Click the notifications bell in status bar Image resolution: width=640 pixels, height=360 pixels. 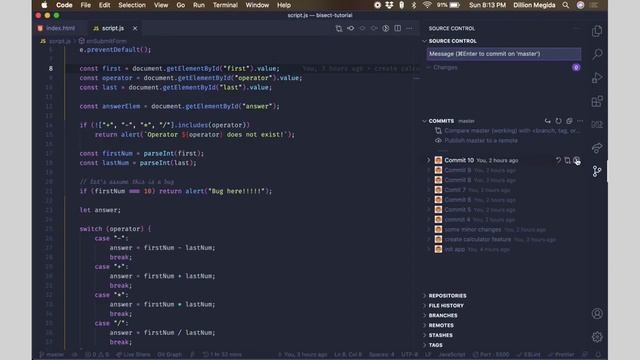click(598, 355)
